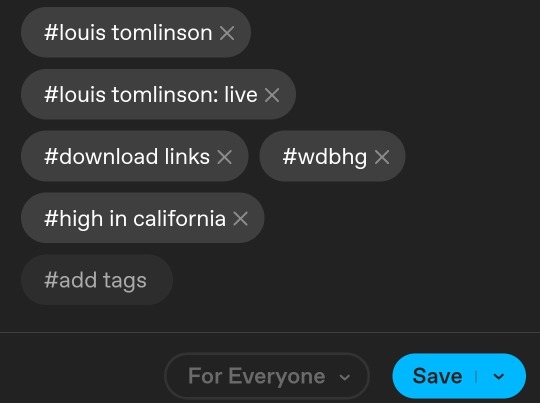Click the blue Save button

click(437, 376)
